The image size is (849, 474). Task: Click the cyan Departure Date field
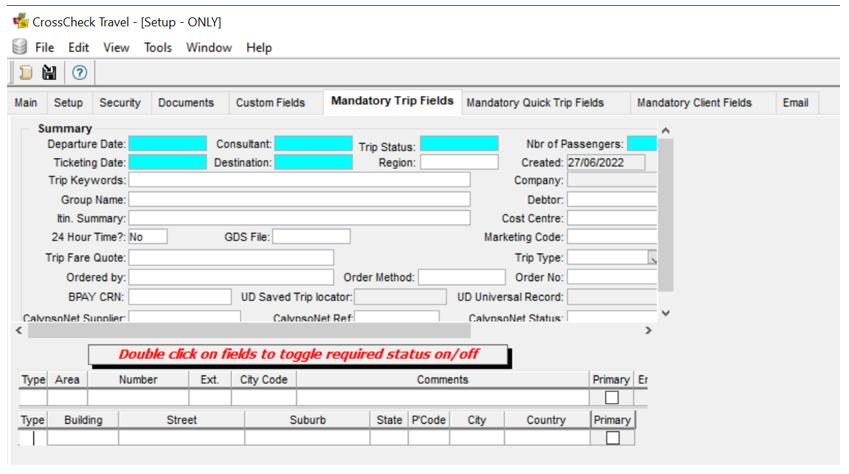pyautogui.click(x=168, y=144)
